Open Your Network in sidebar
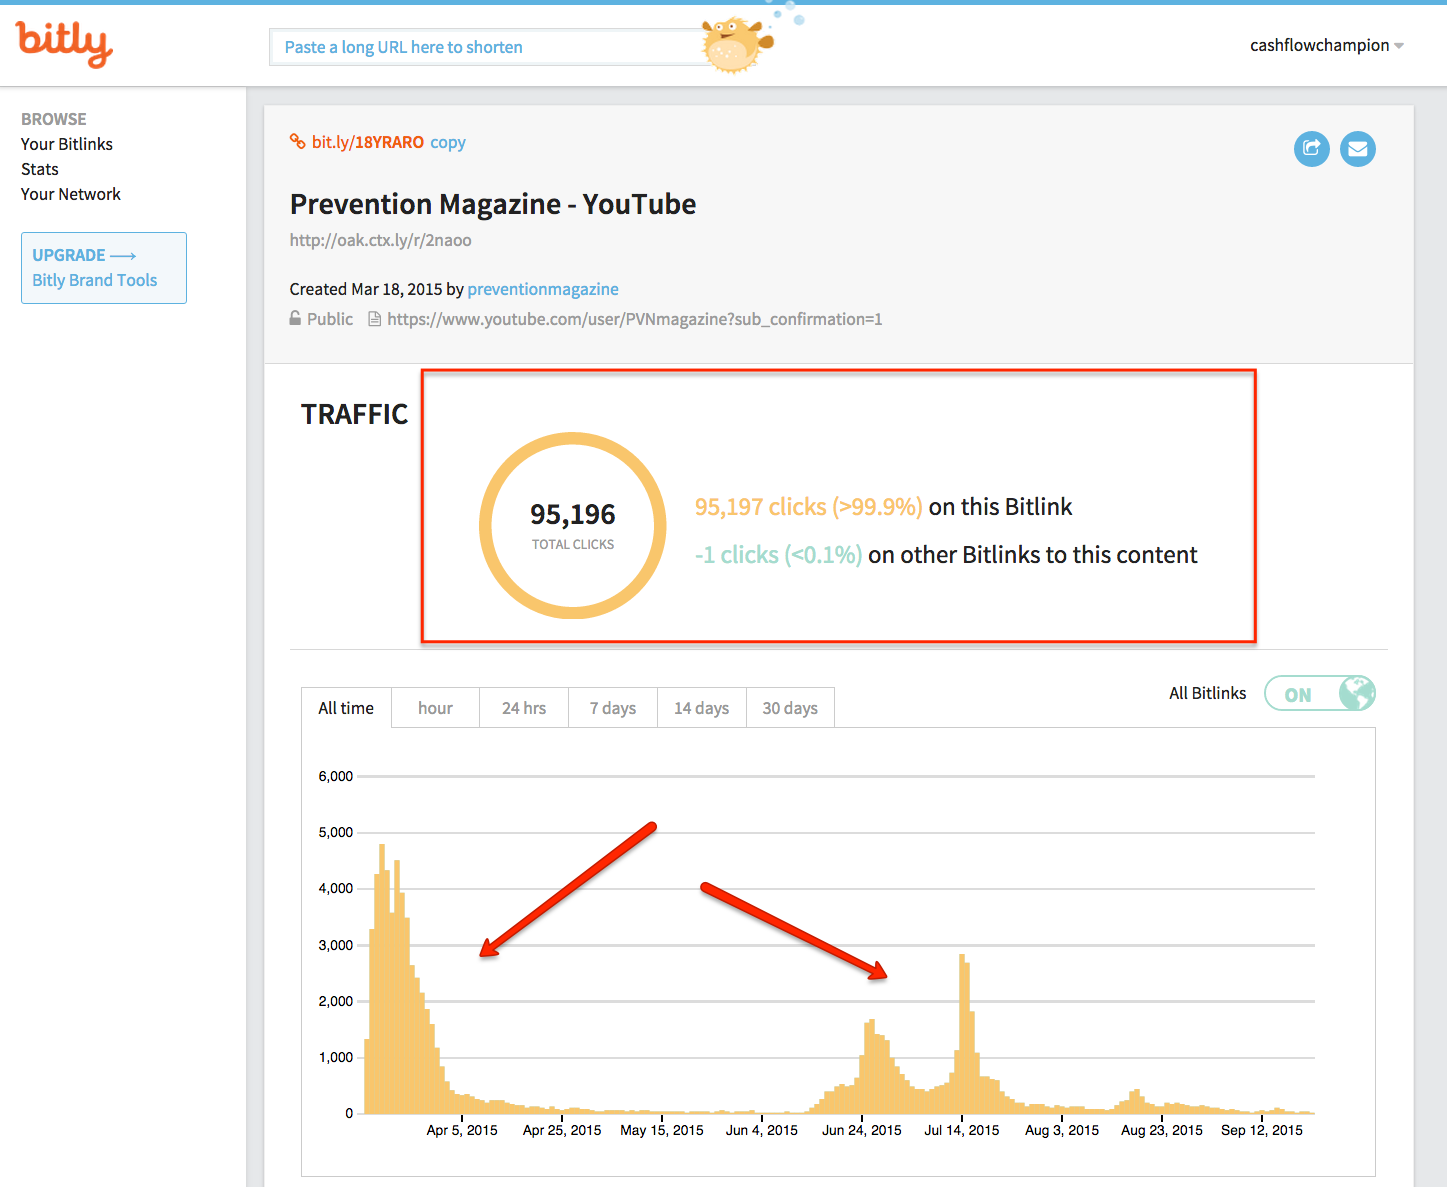 (71, 194)
